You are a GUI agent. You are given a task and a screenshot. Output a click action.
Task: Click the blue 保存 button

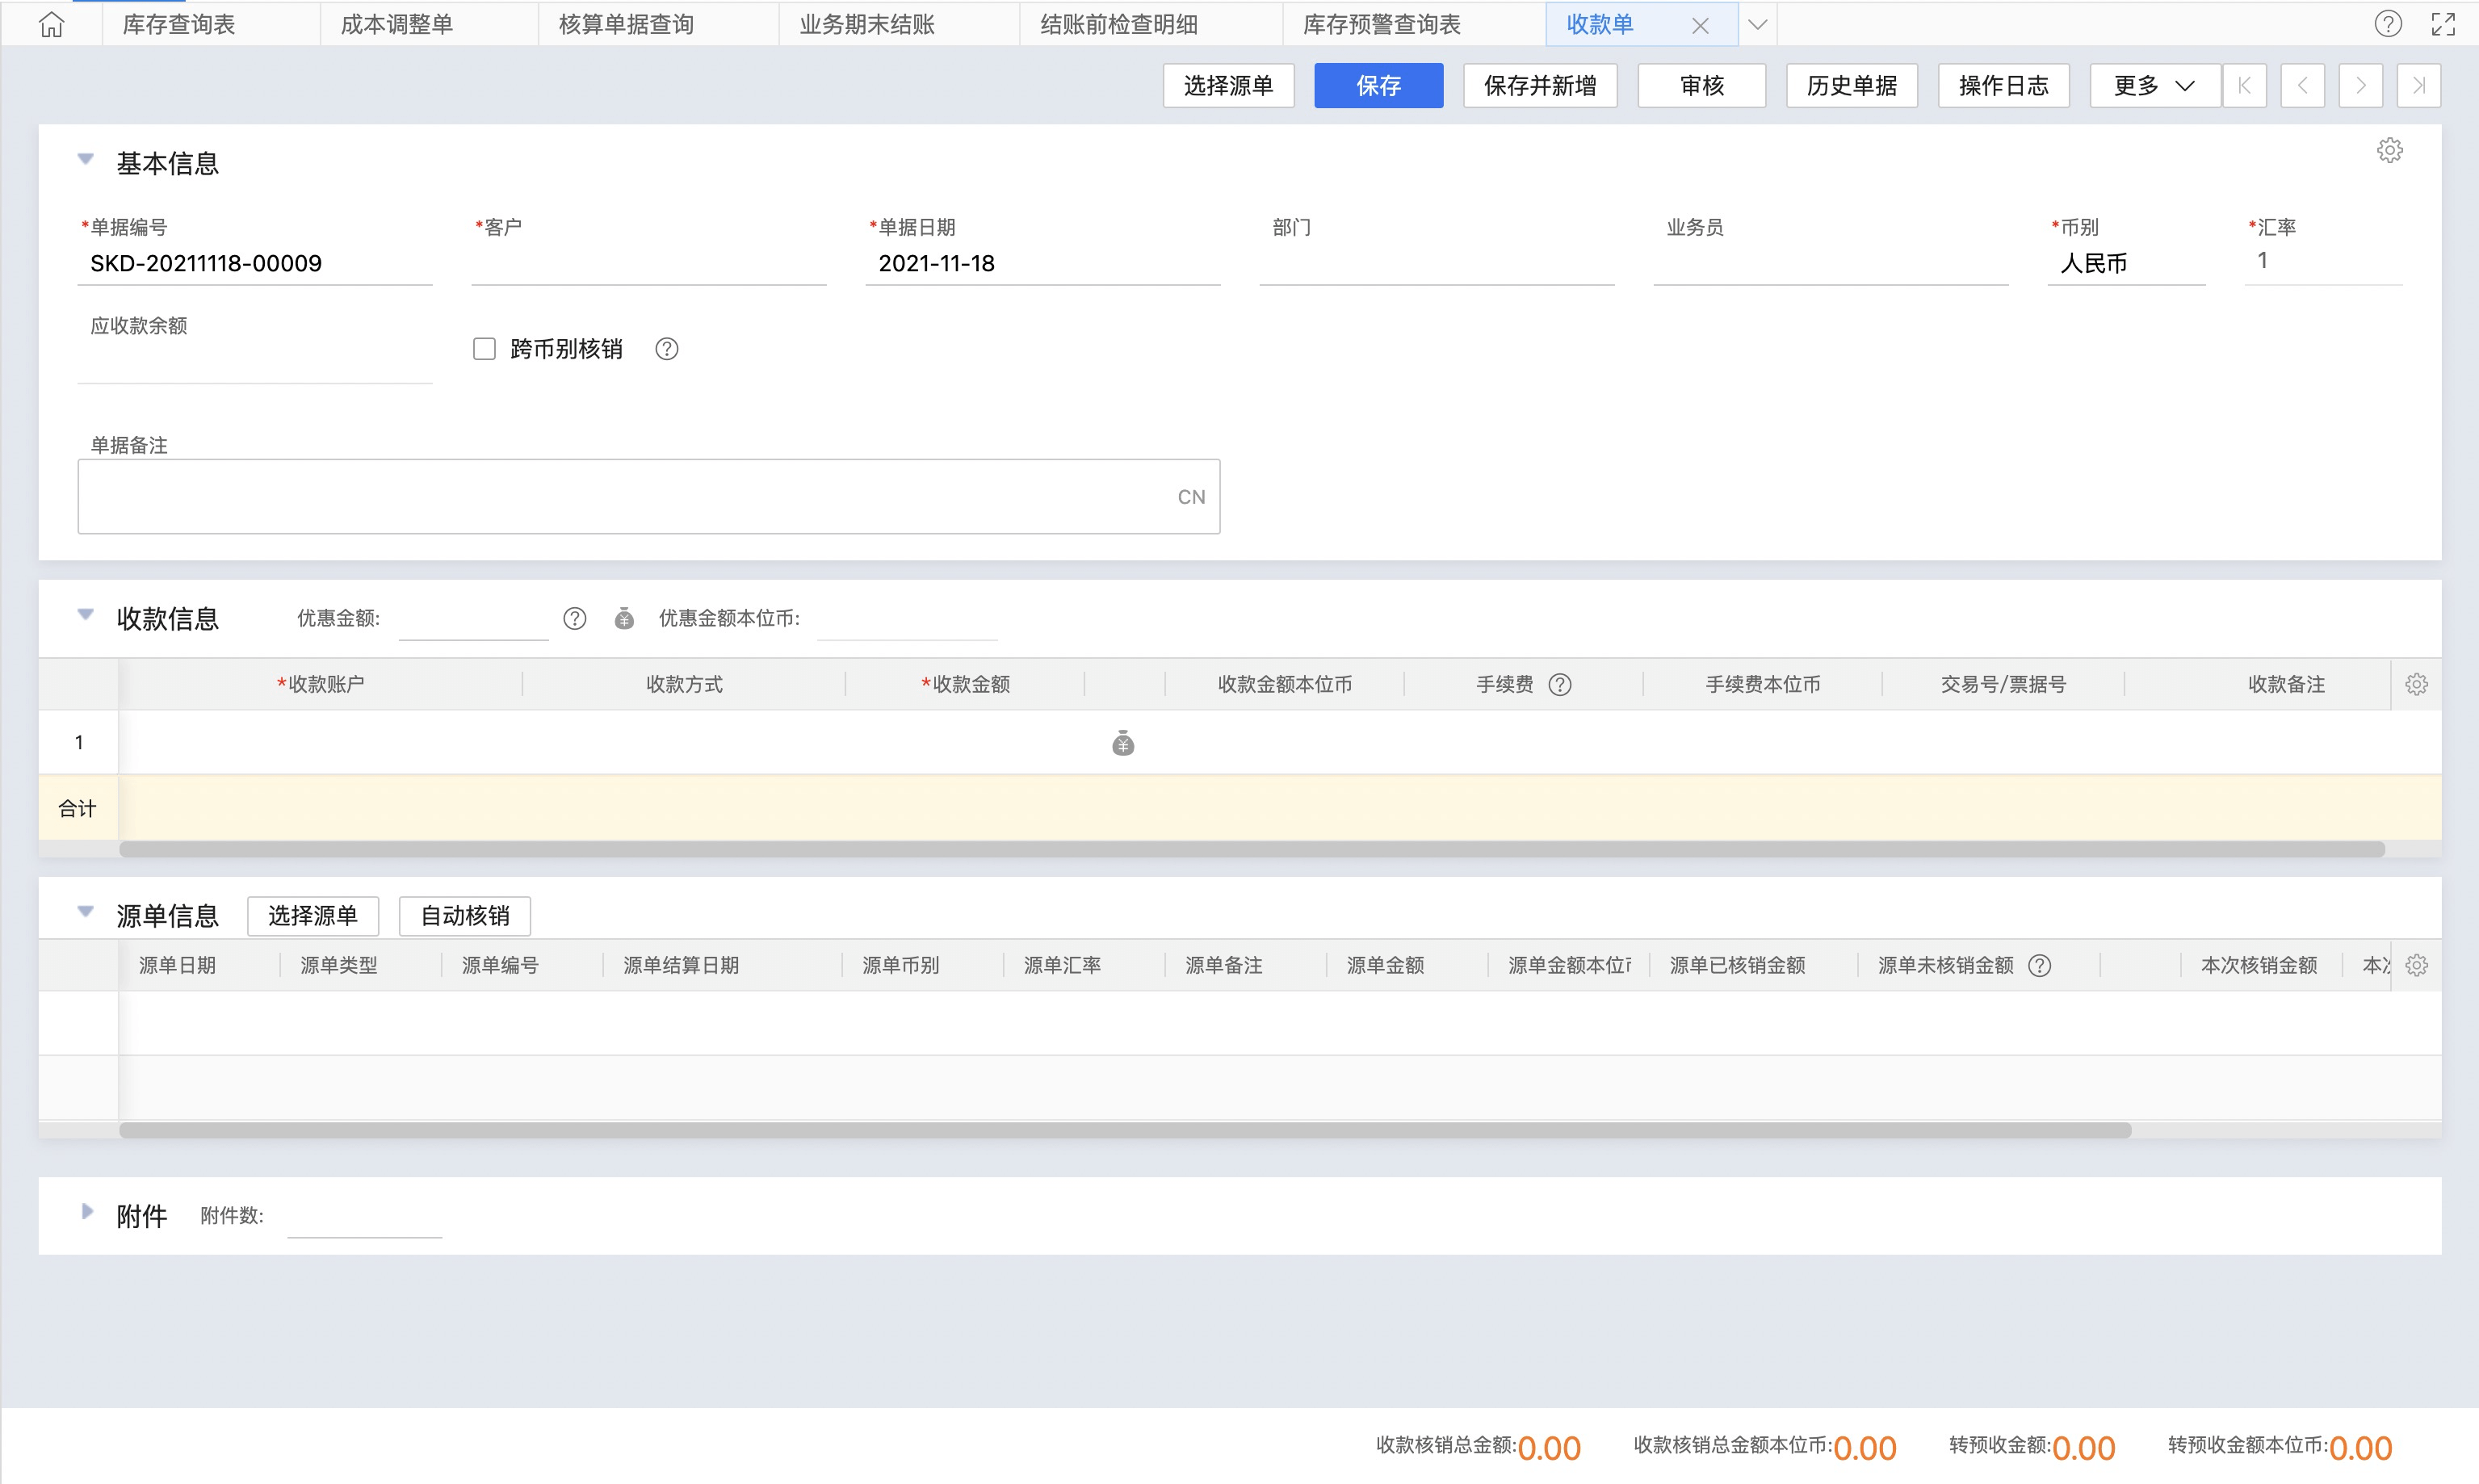1377,86
